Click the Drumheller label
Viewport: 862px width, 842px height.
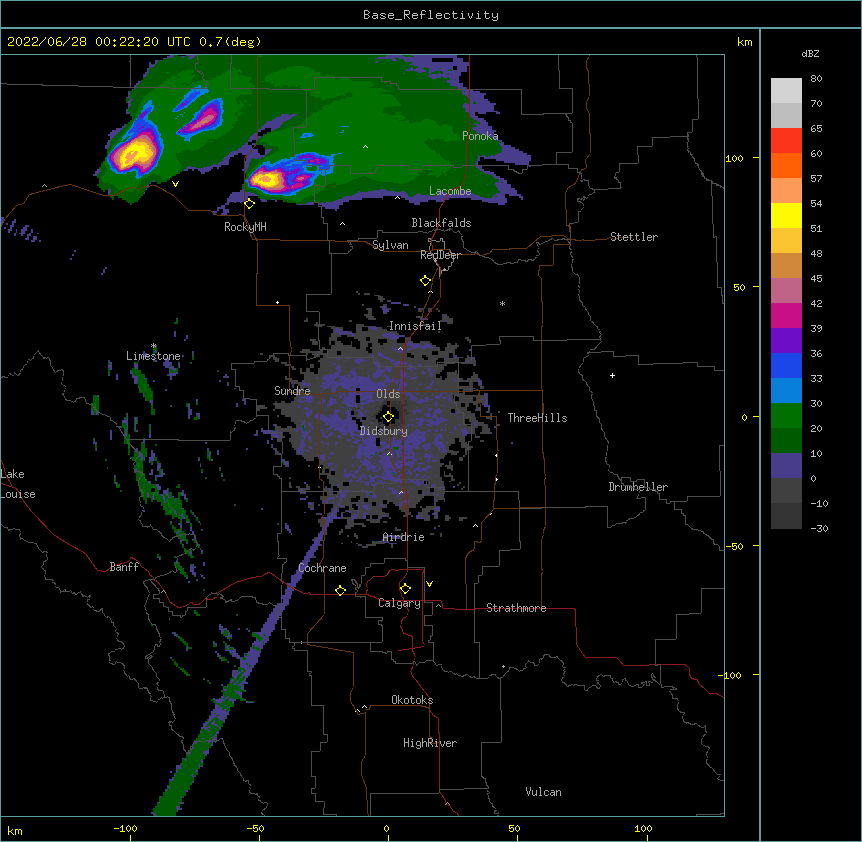(638, 487)
